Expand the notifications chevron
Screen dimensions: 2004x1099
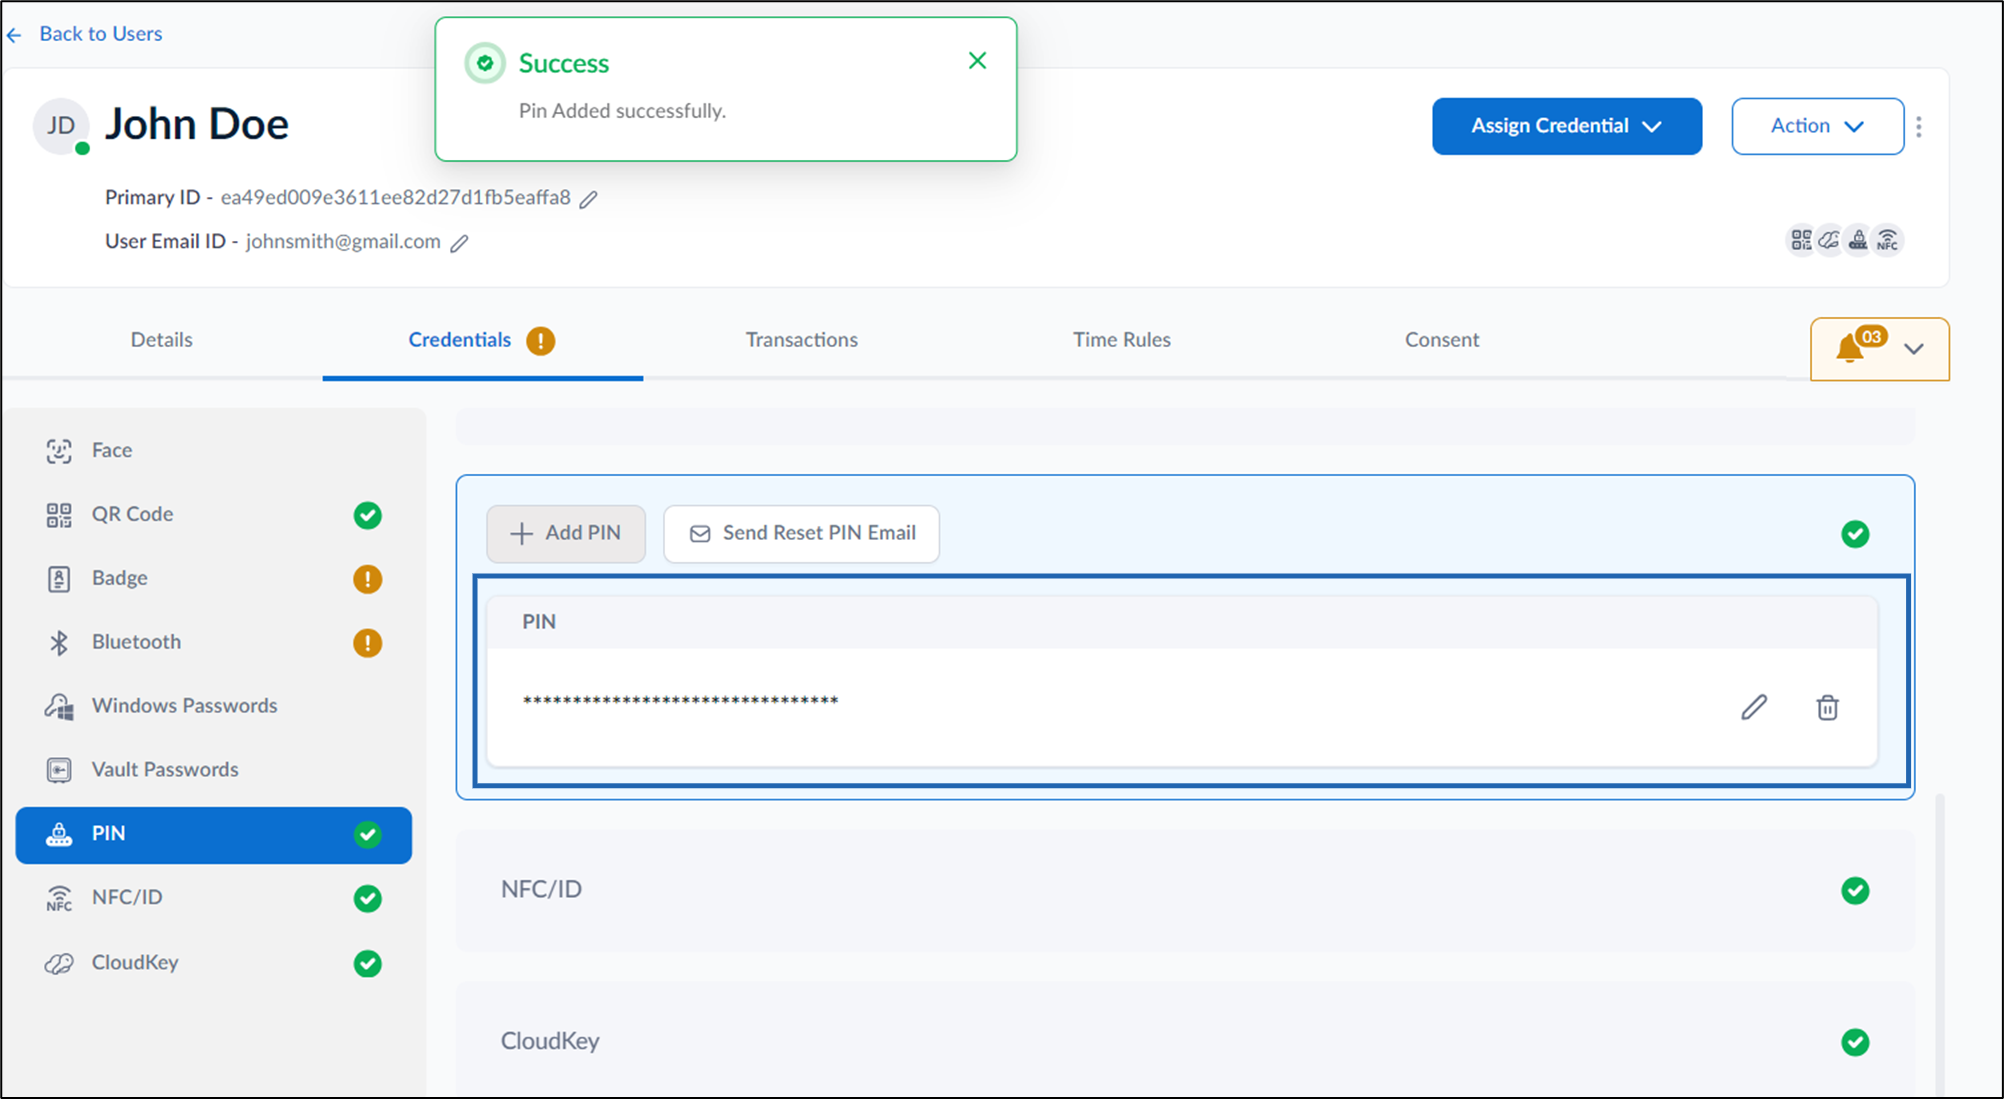tap(1914, 349)
